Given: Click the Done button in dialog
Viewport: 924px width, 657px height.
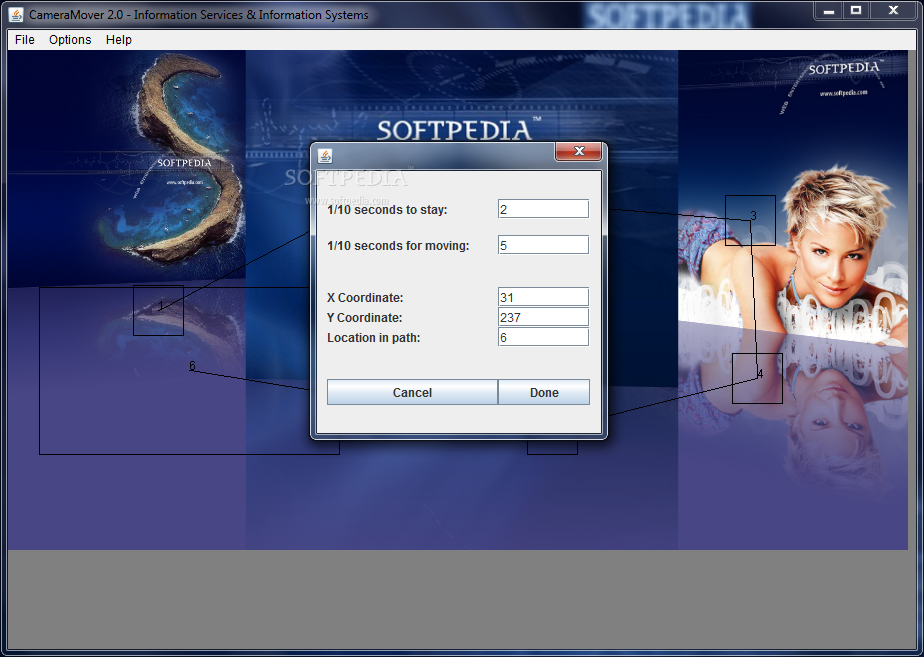Looking at the screenshot, I should click(x=544, y=392).
